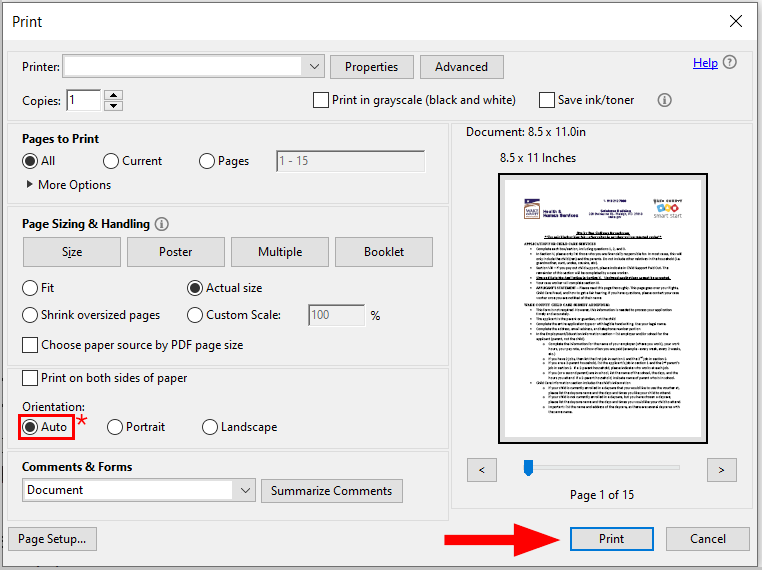This screenshot has height=570, width=762.
Task: Open the Printer selection dropdown
Action: (x=314, y=67)
